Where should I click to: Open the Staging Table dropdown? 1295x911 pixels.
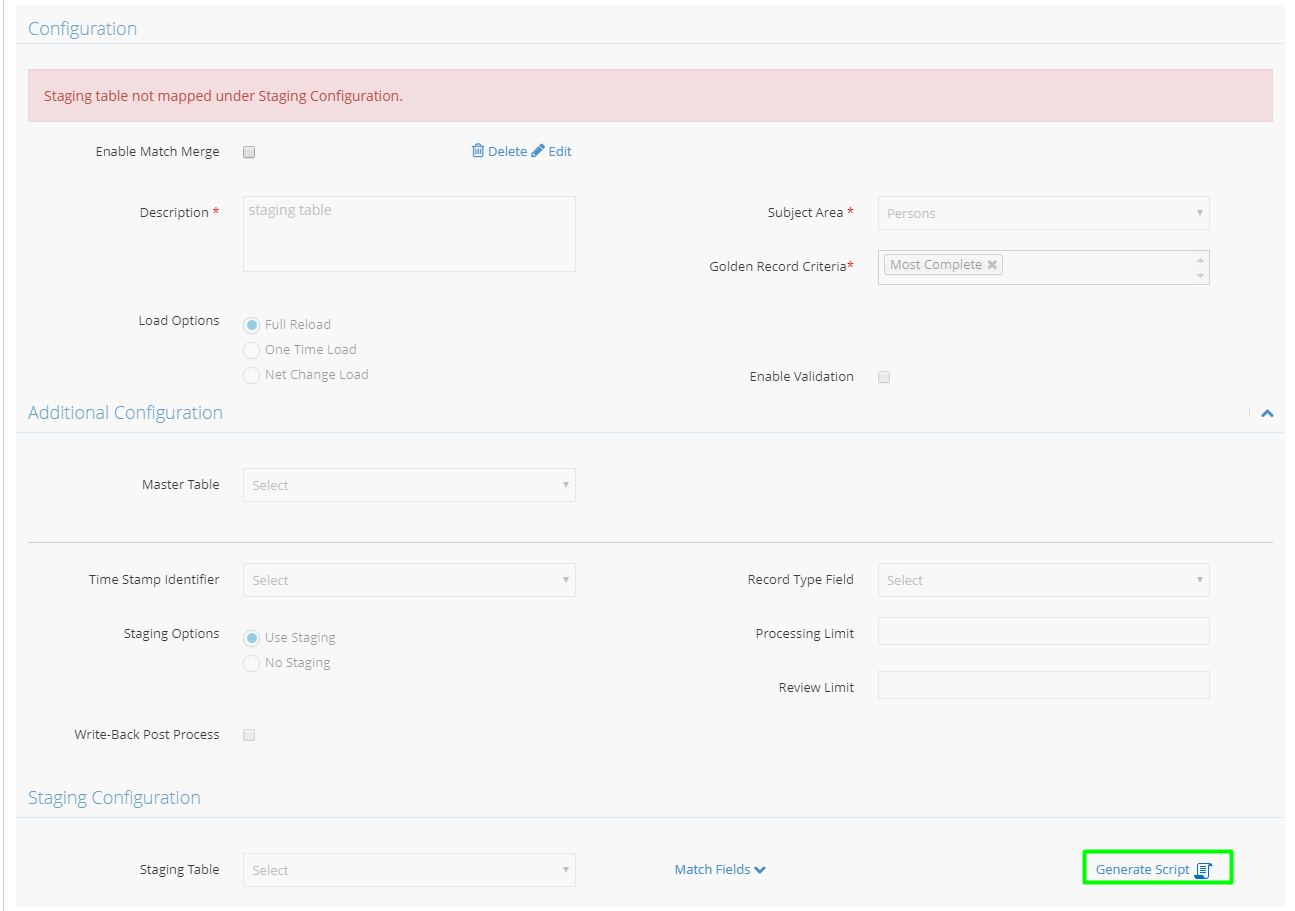point(409,870)
